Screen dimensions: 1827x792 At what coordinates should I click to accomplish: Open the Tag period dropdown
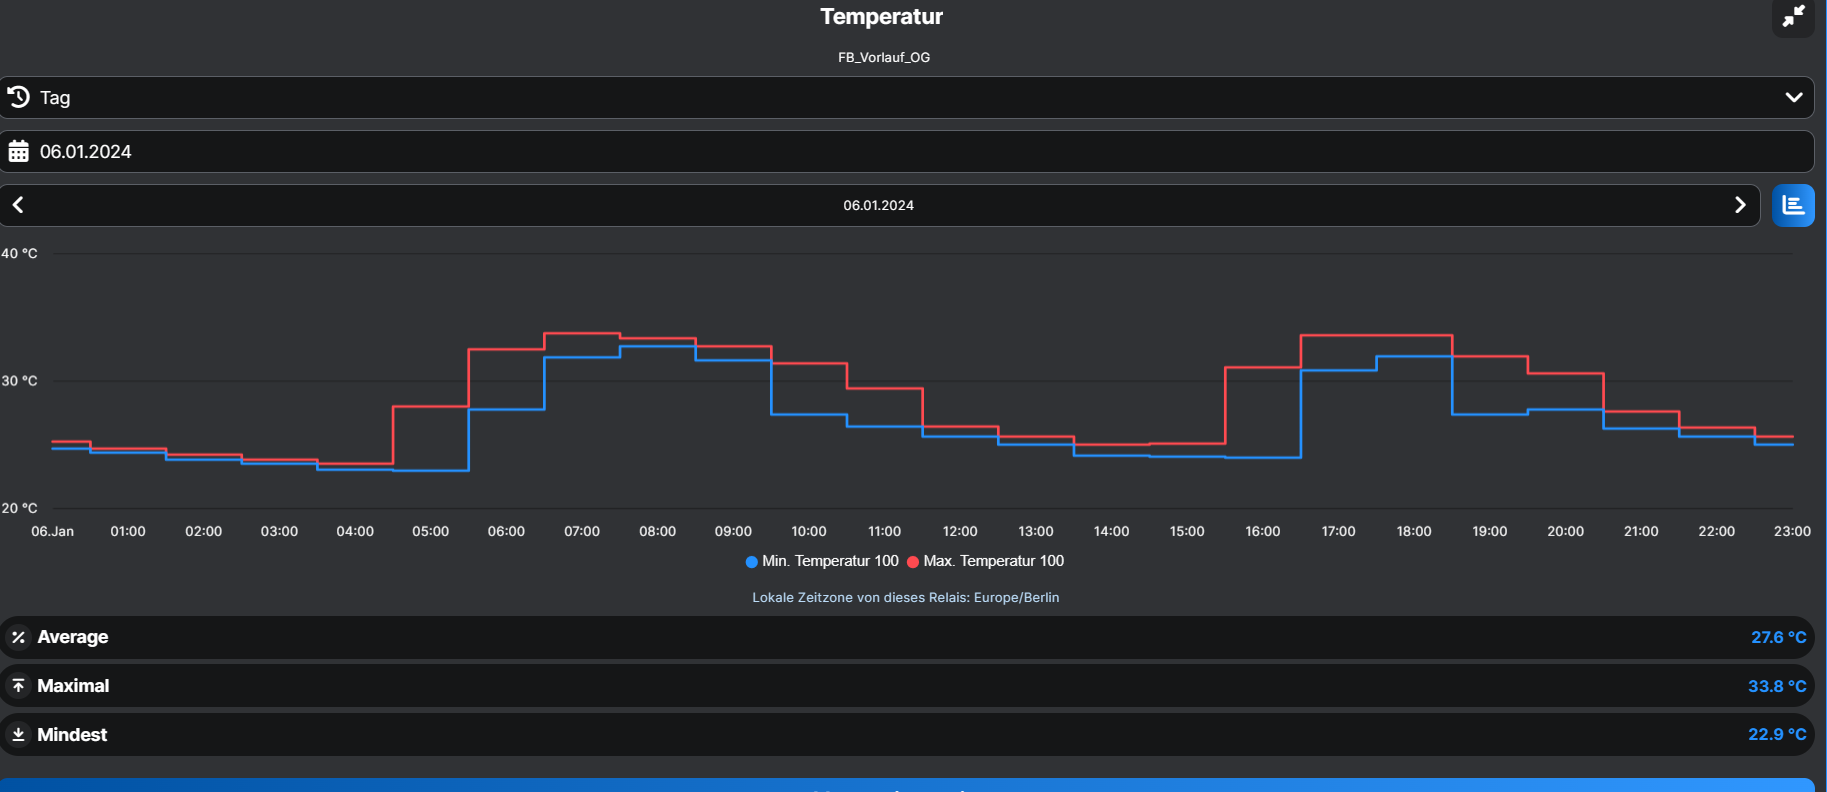[907, 98]
